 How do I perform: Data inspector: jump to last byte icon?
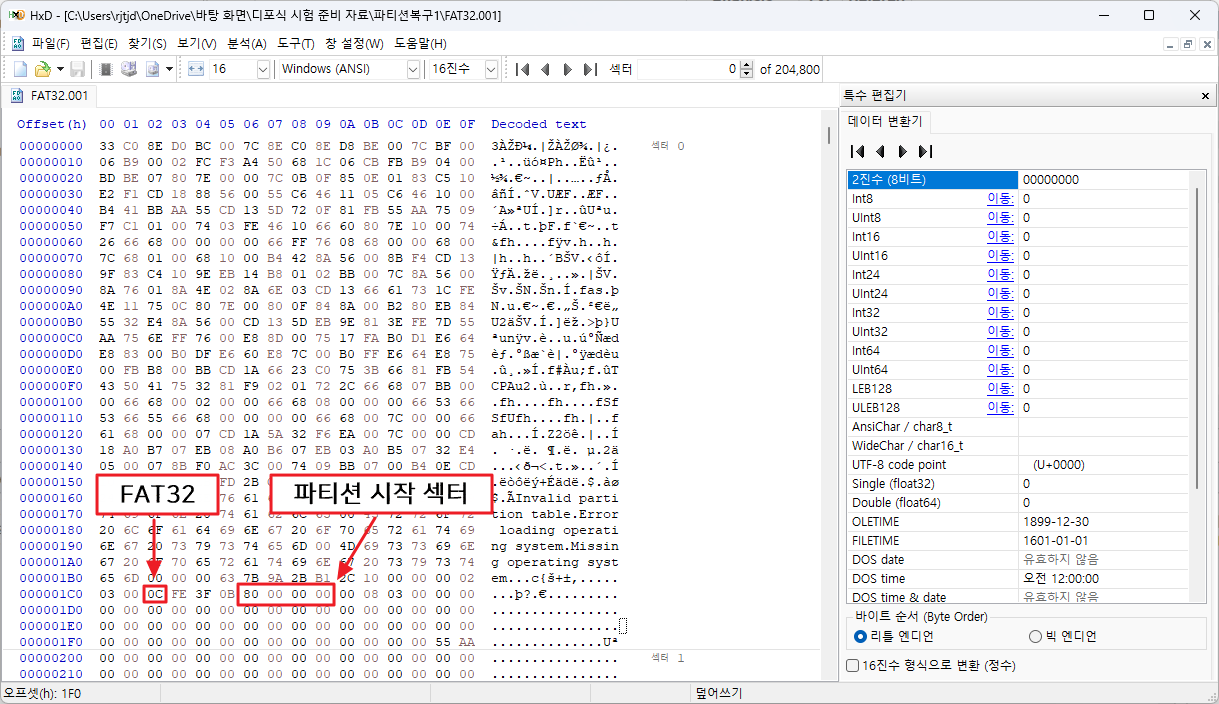(x=925, y=152)
